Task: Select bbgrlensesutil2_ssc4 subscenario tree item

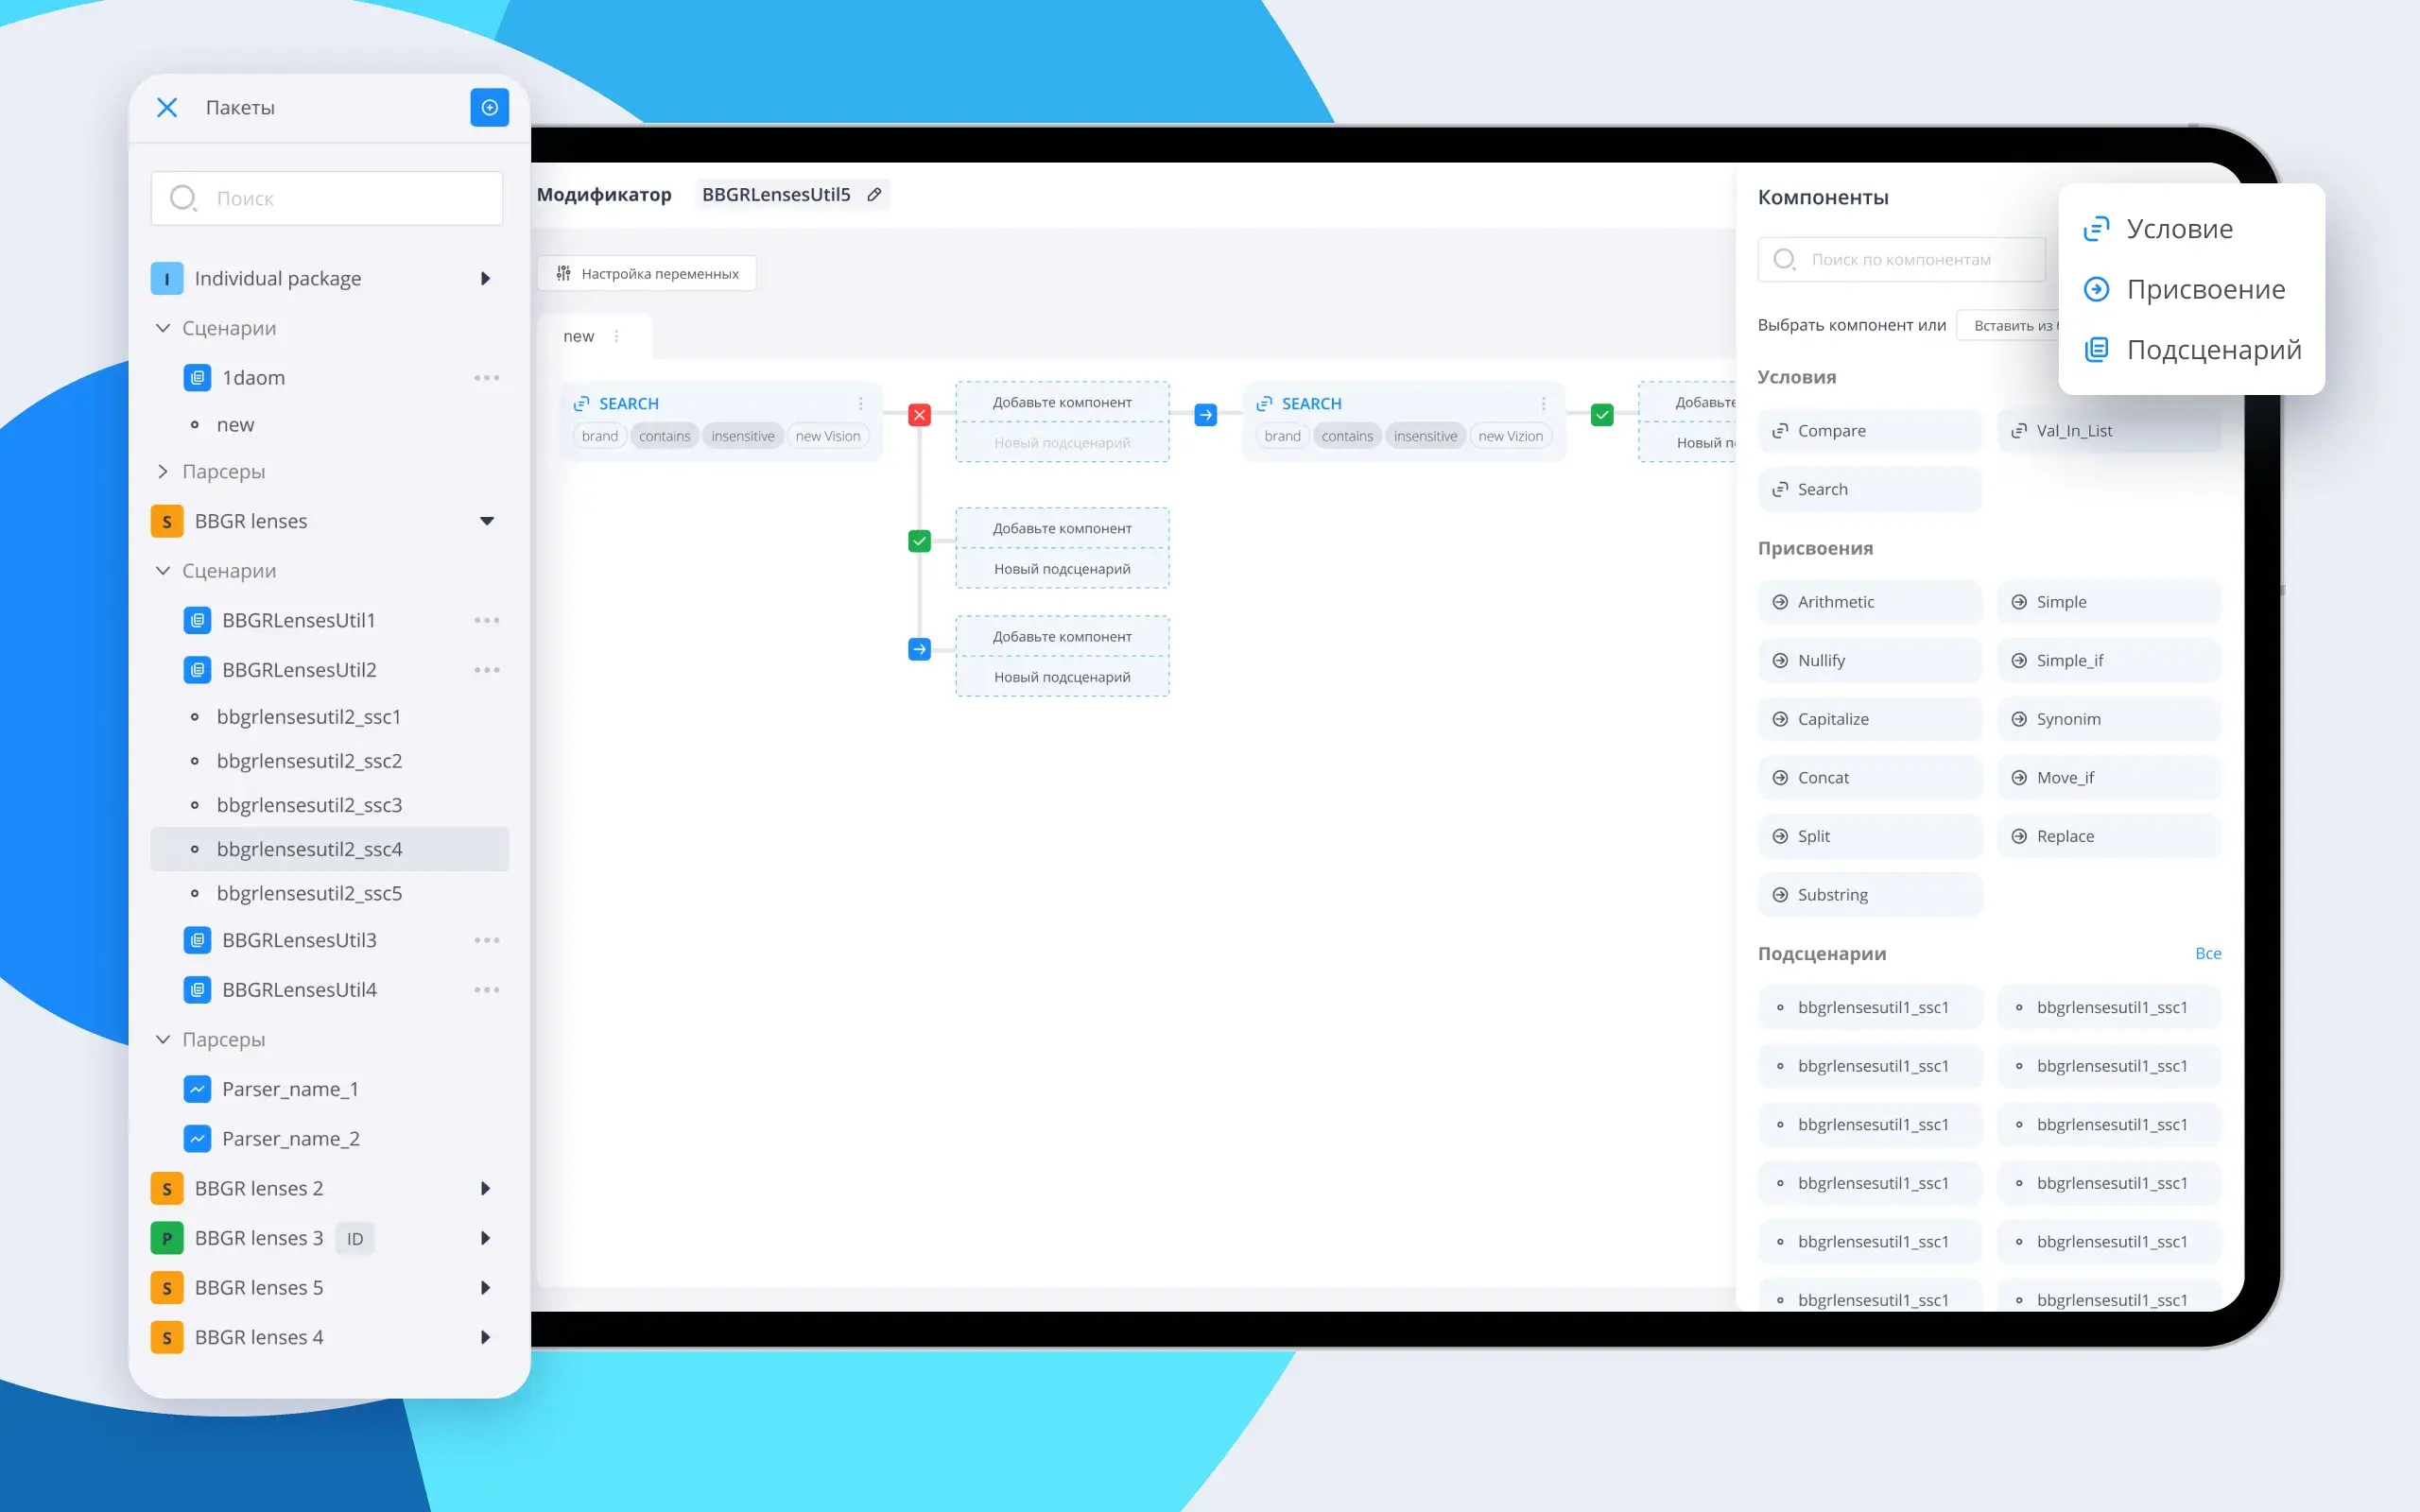Action: pyautogui.click(x=310, y=849)
